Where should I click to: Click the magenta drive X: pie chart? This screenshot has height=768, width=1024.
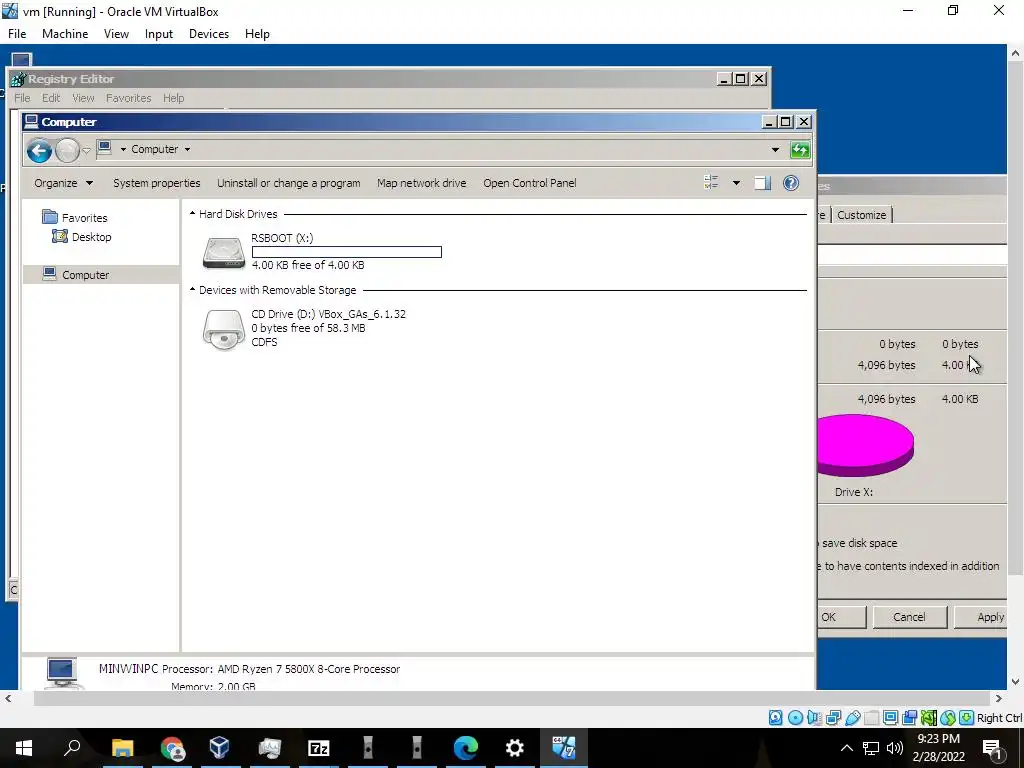point(865,445)
